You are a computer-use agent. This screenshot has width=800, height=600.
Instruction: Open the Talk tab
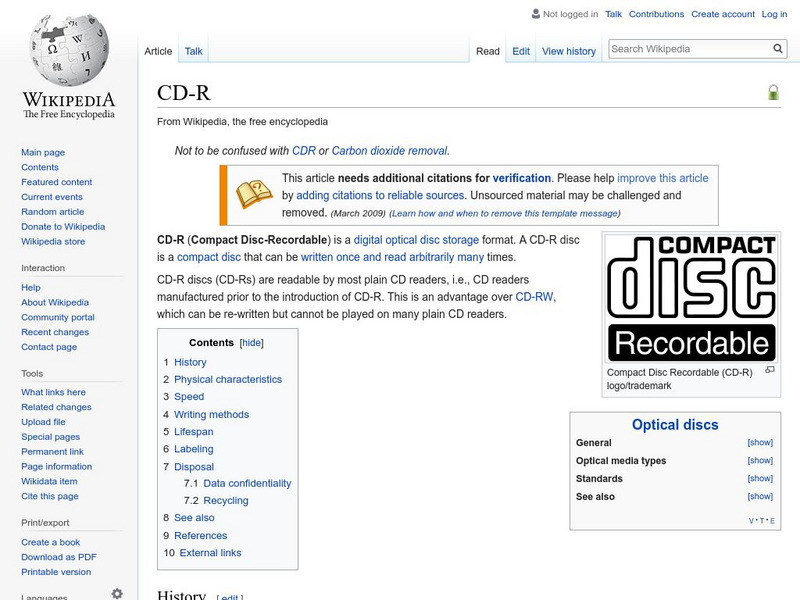tap(193, 51)
